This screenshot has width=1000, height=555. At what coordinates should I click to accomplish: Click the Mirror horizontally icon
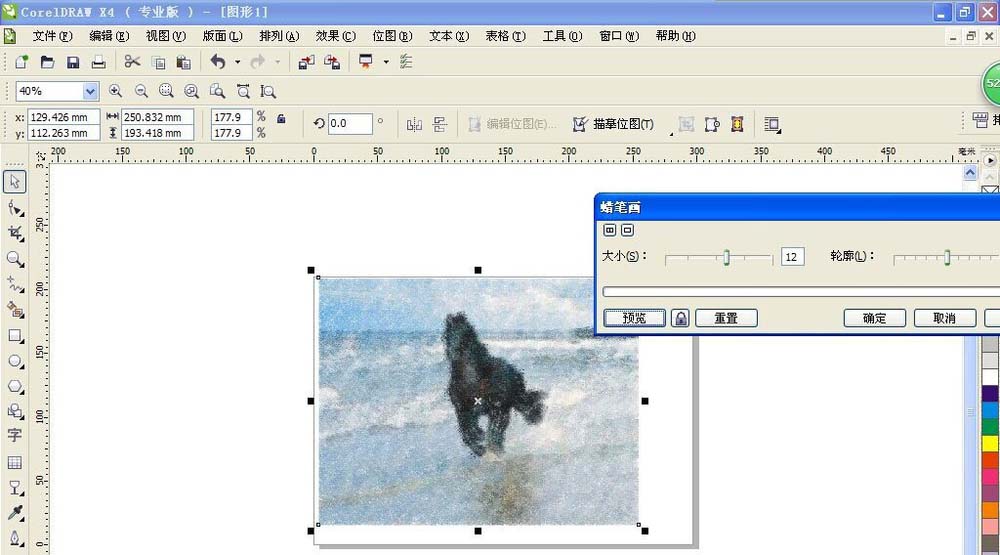click(x=415, y=124)
